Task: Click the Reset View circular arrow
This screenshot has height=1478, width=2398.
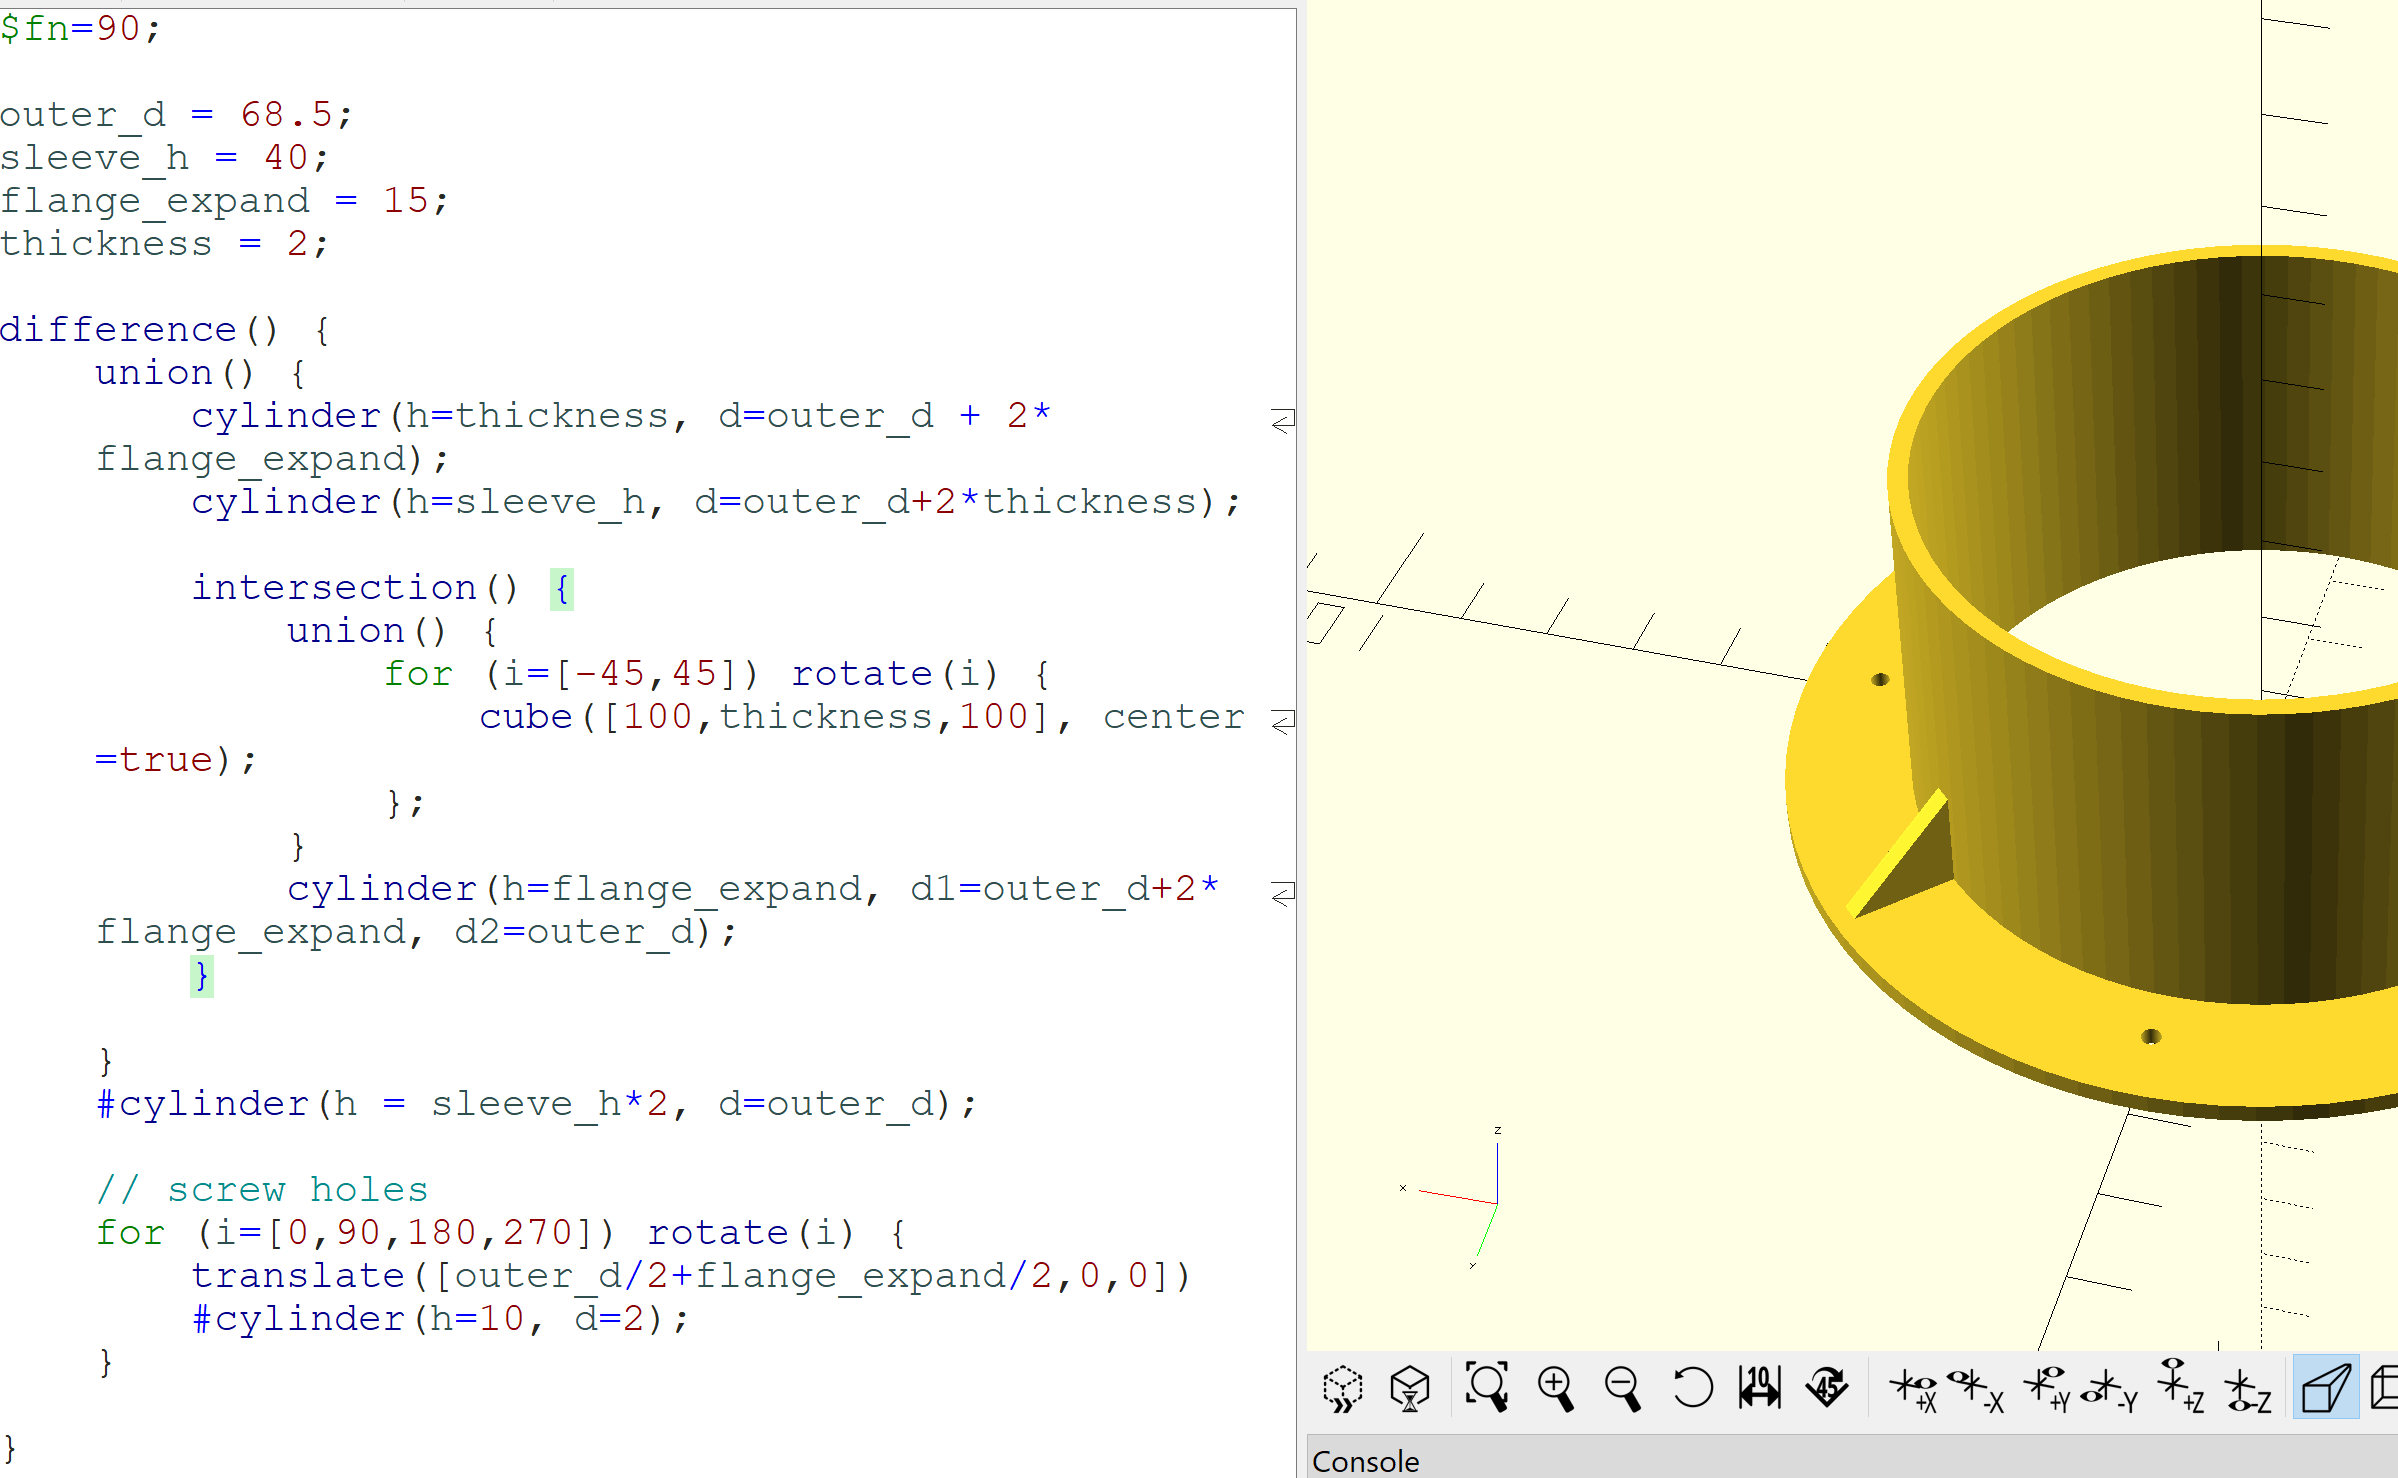Action: pyautogui.click(x=1692, y=1388)
